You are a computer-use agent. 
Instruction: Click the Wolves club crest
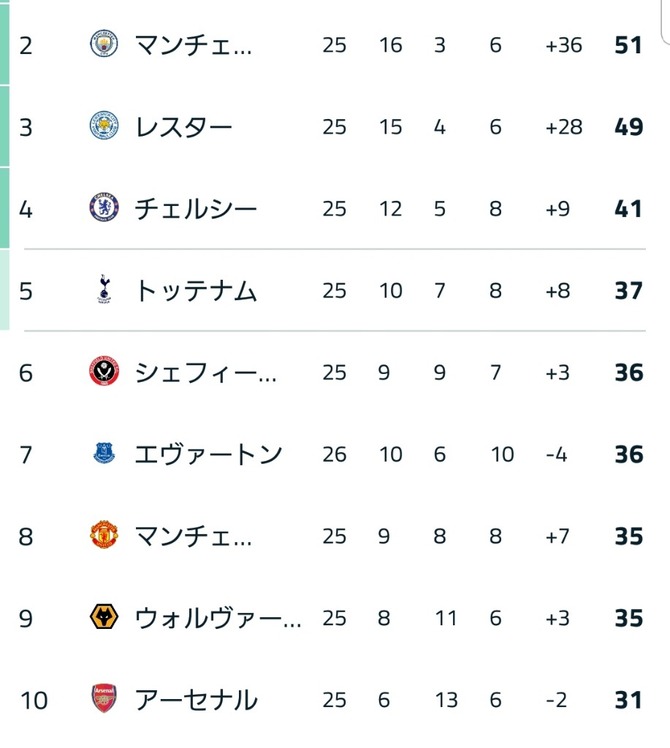pyautogui.click(x=104, y=617)
